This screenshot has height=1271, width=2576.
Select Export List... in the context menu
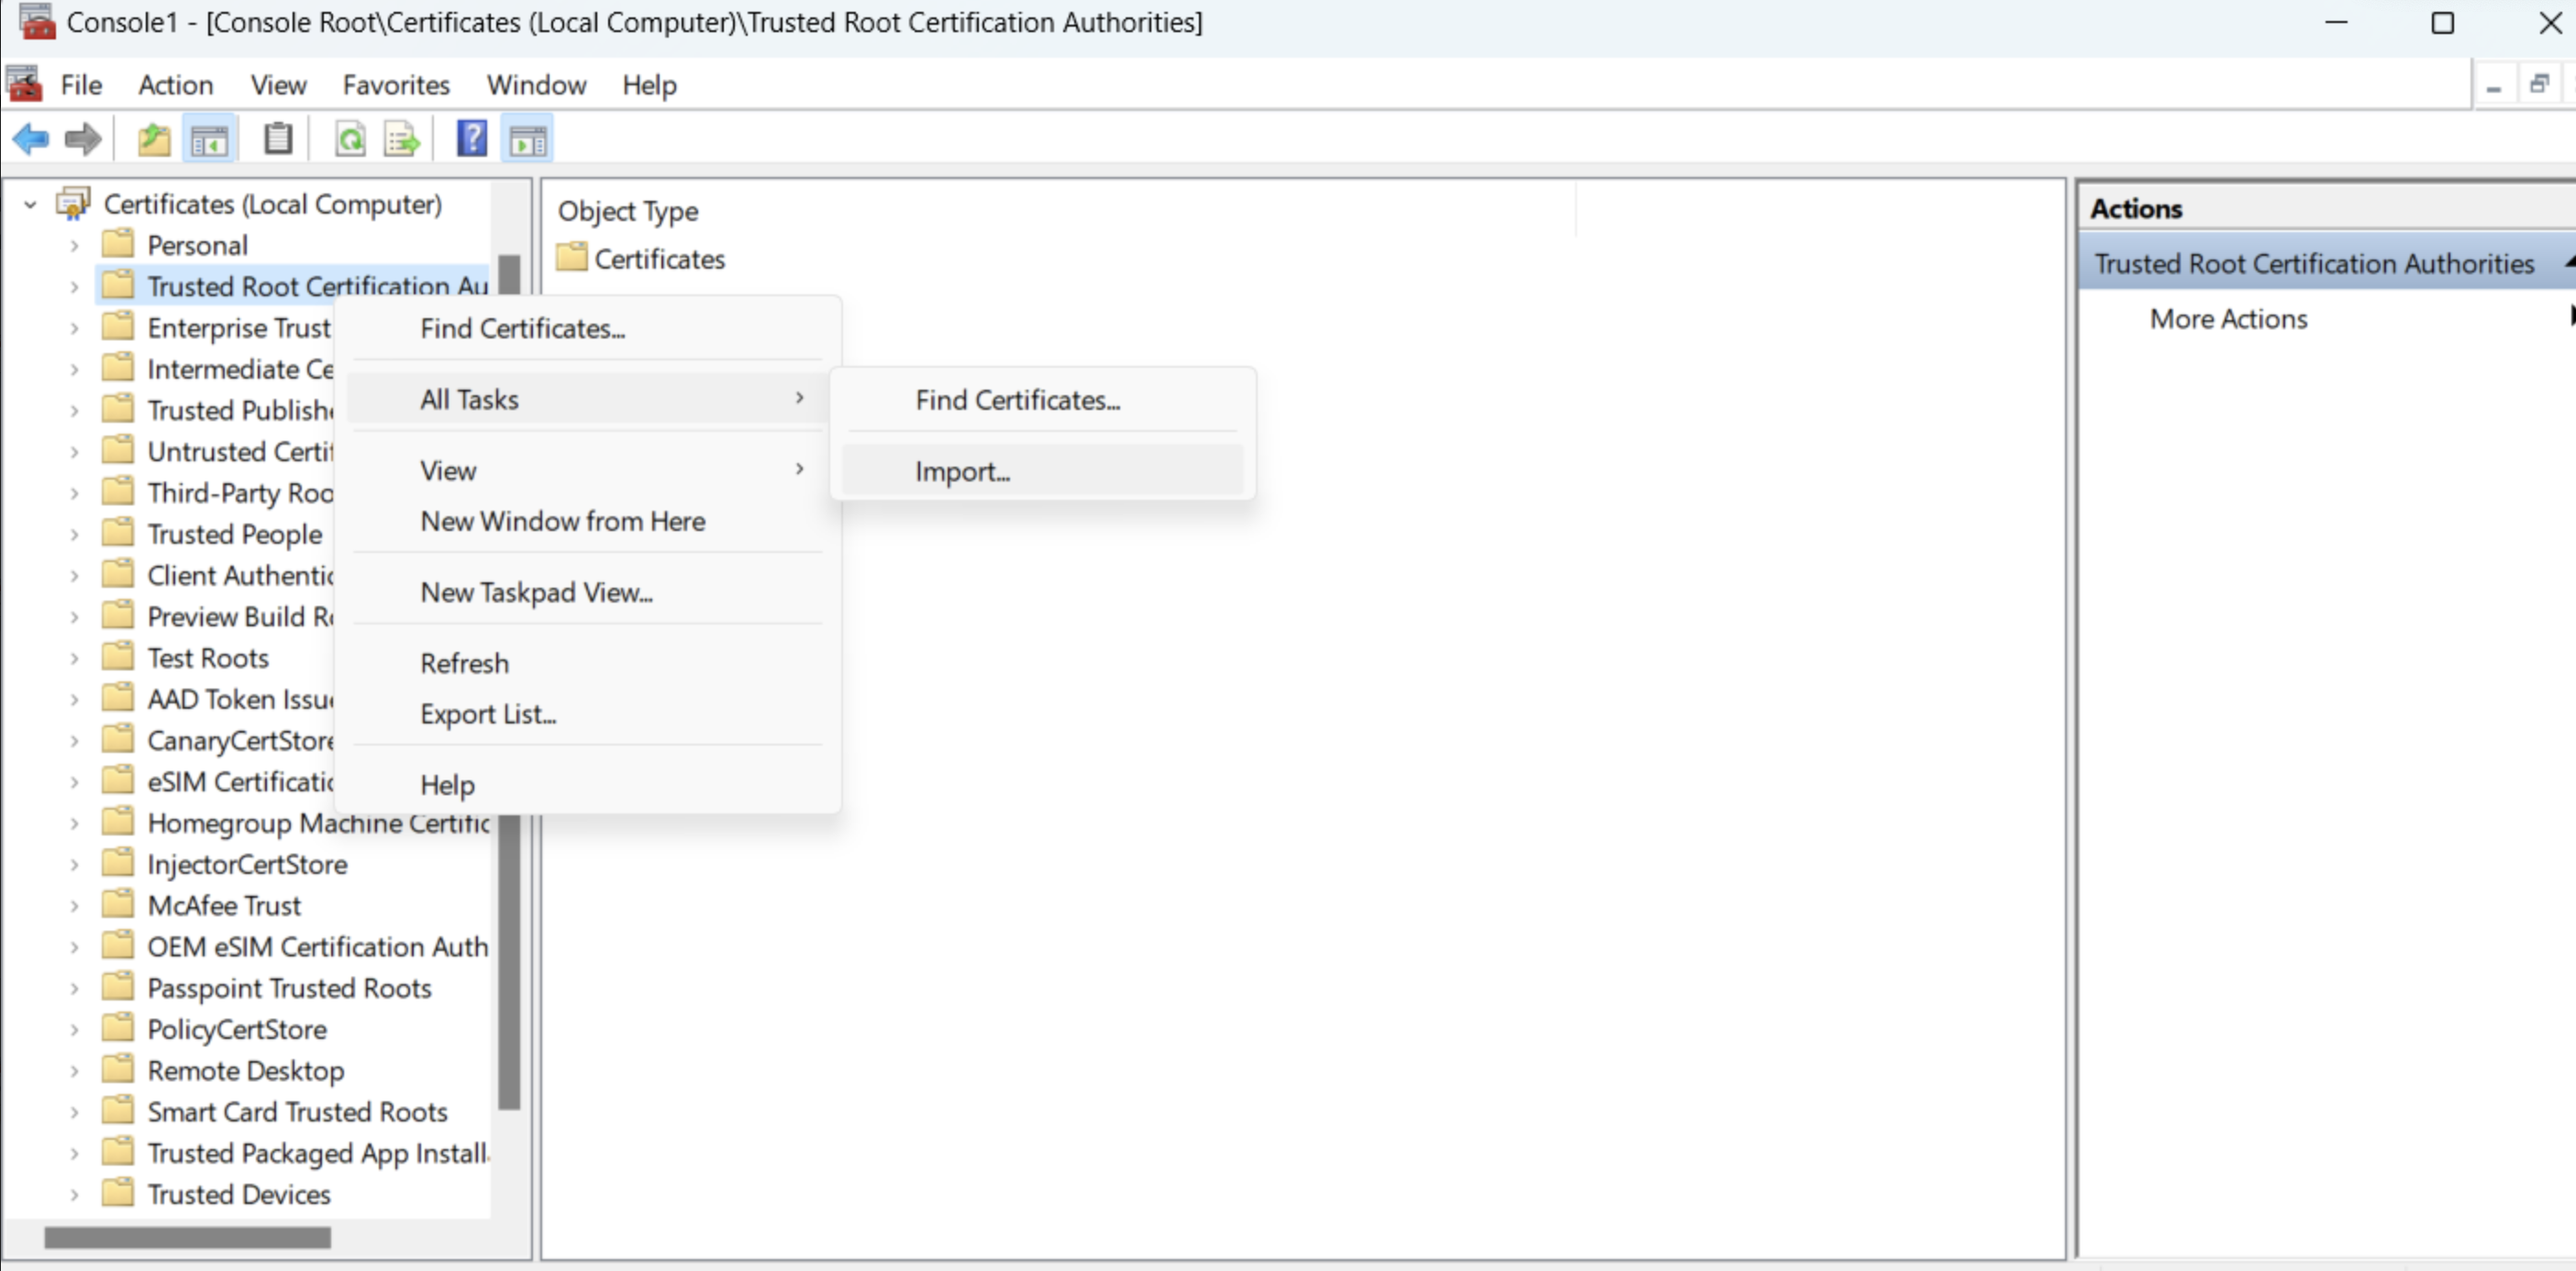point(488,714)
